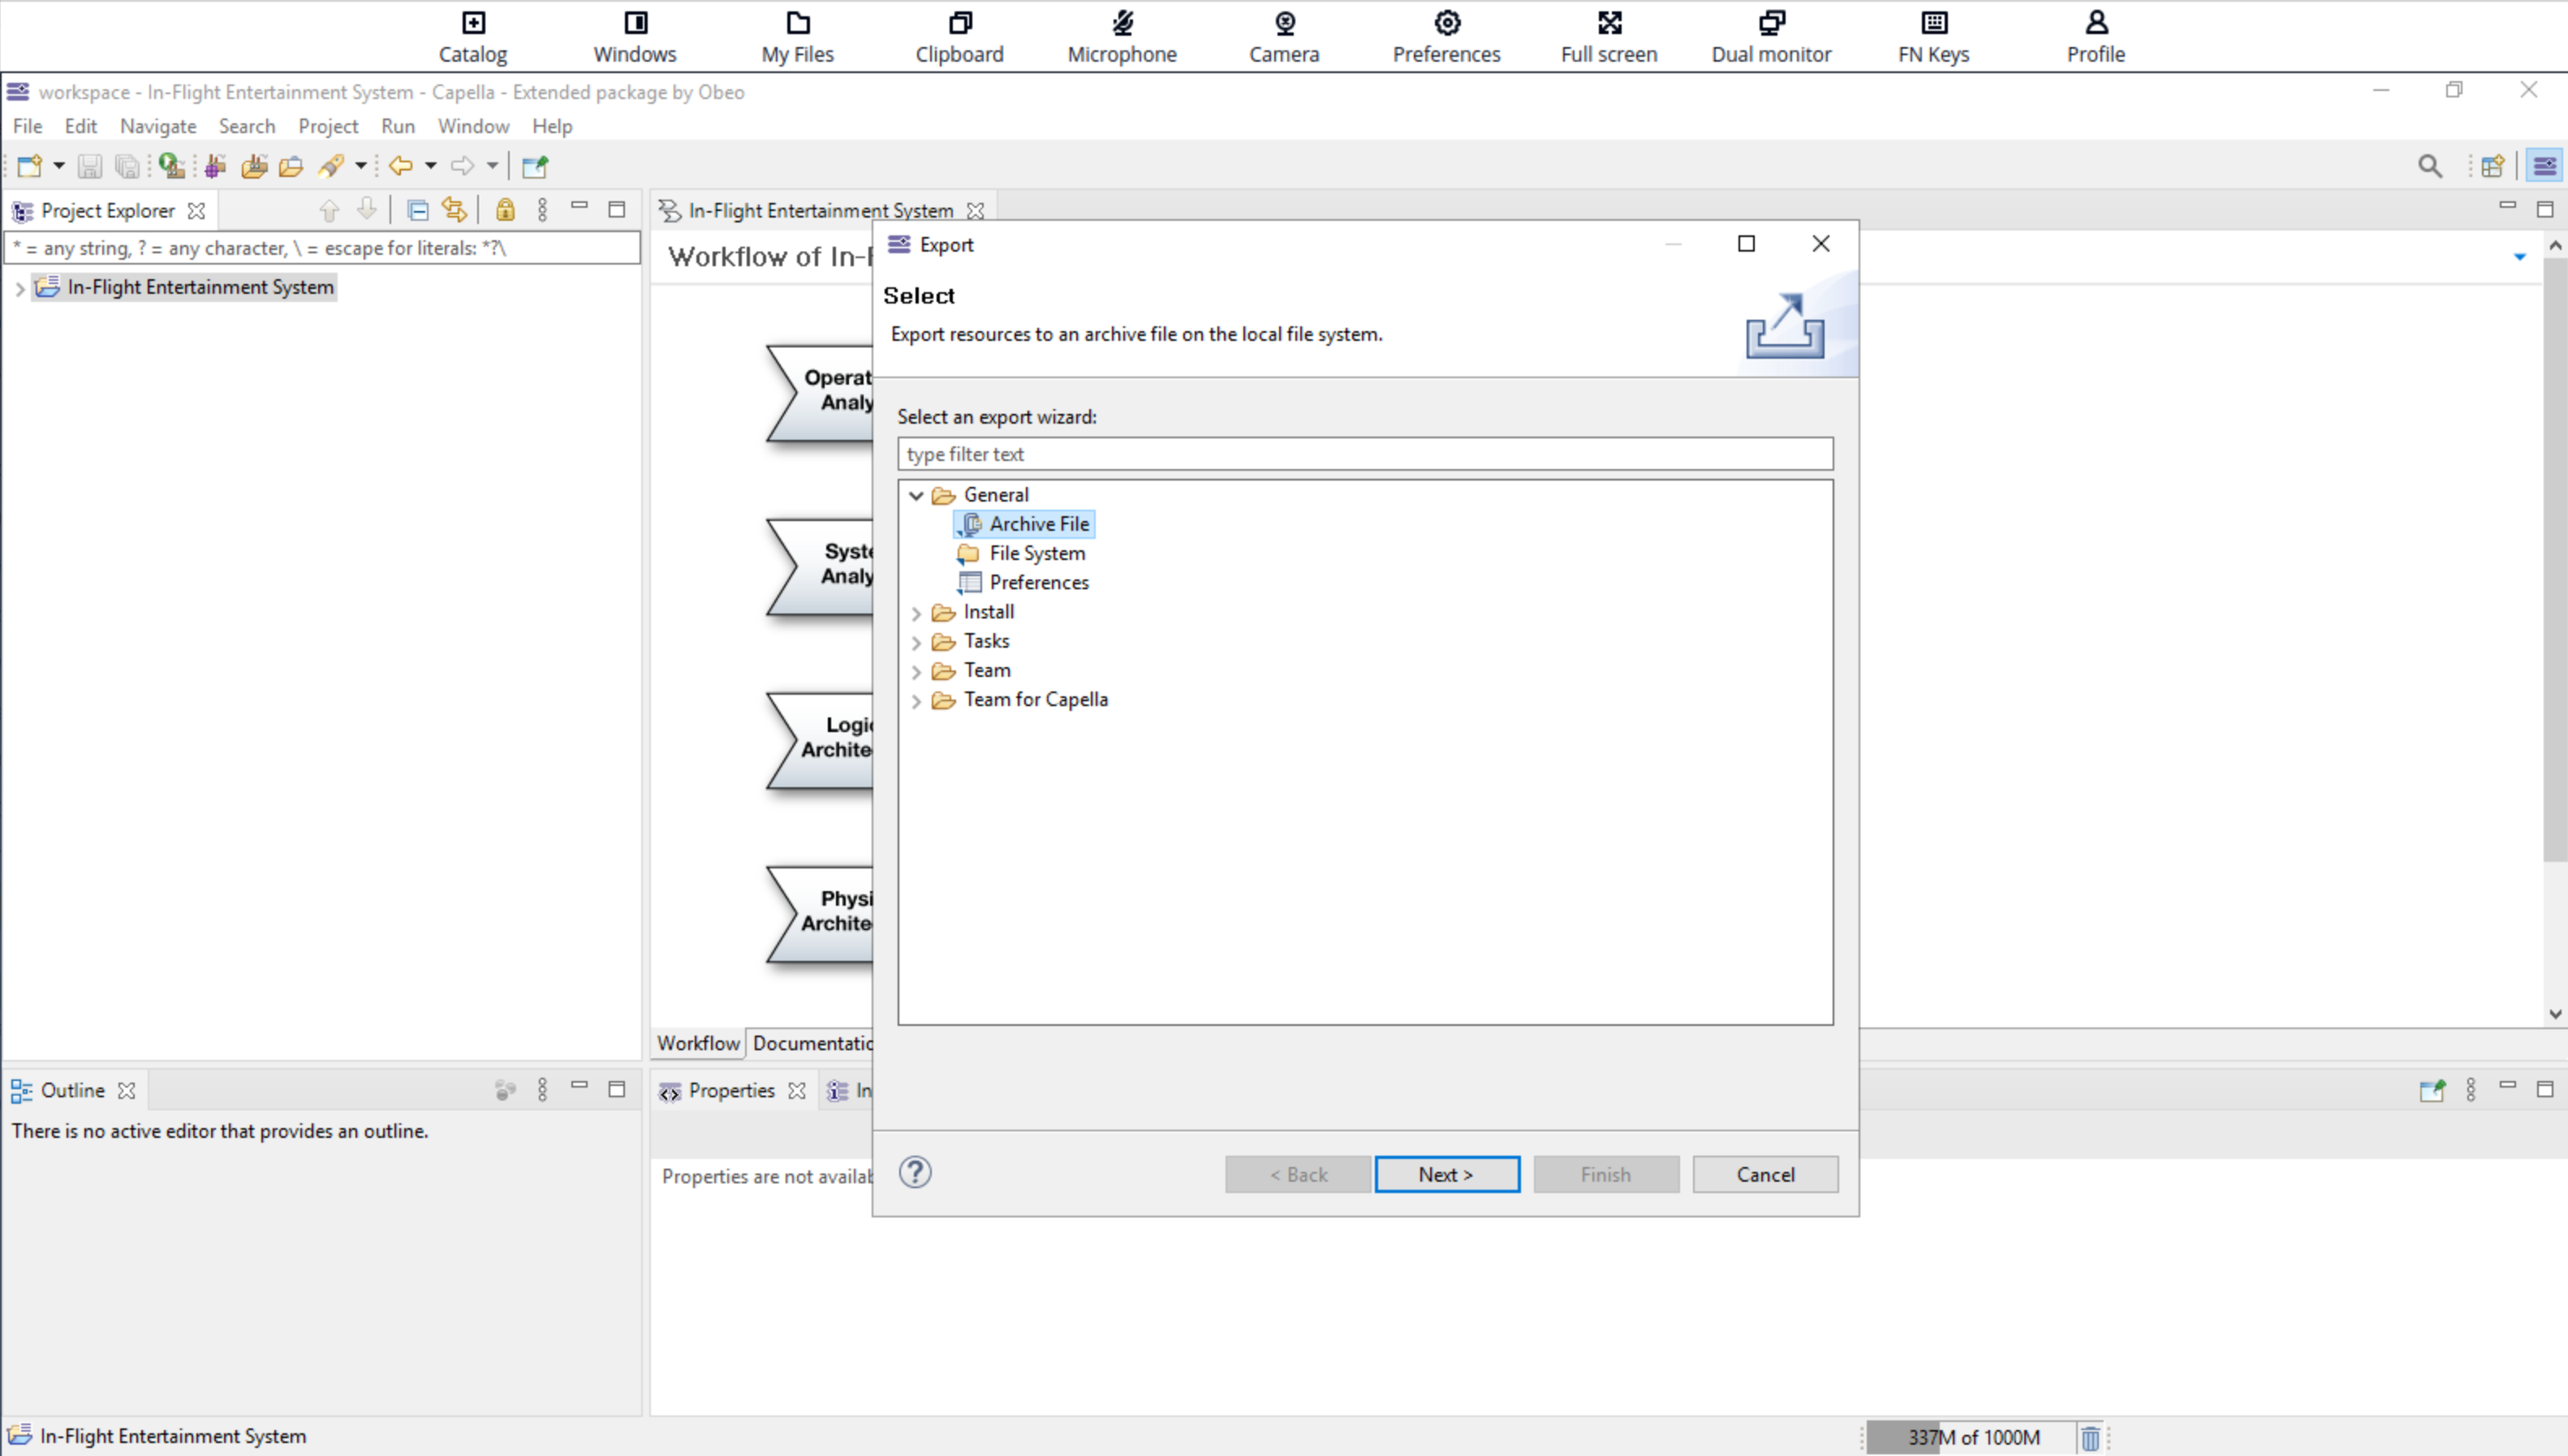Open FN Keys configuration panel

coord(1935,35)
